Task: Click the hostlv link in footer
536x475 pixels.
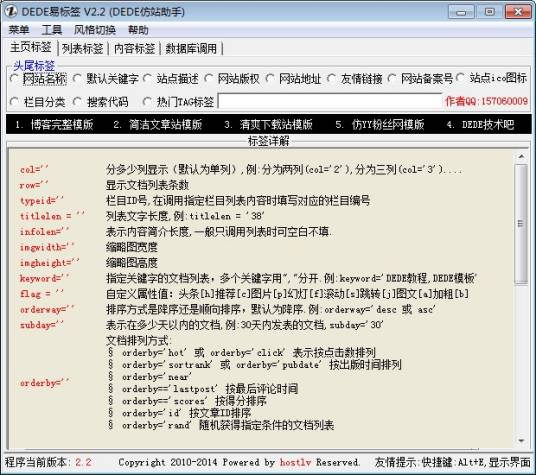Action: tap(295, 462)
